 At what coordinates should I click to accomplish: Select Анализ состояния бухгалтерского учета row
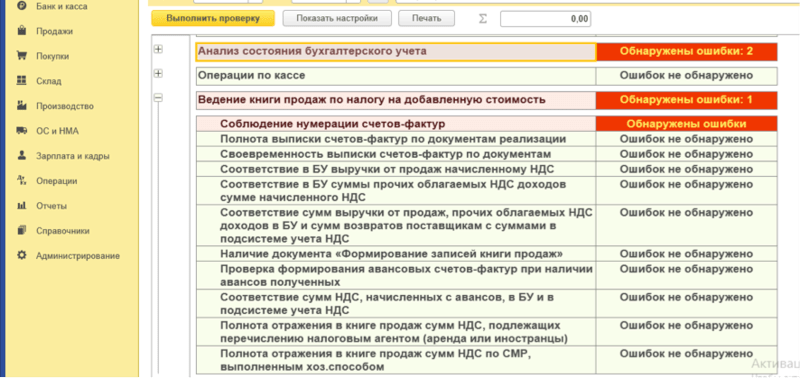tap(396, 52)
